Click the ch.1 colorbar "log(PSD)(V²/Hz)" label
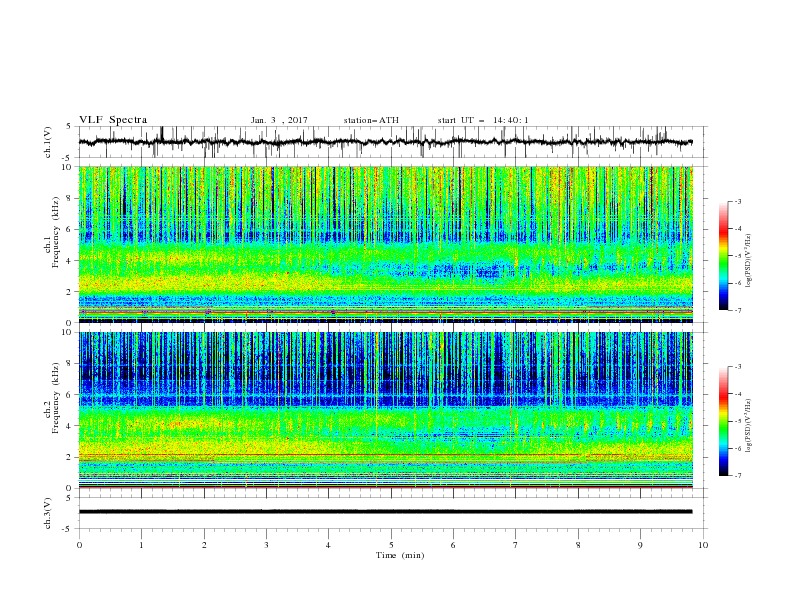 click(748, 261)
